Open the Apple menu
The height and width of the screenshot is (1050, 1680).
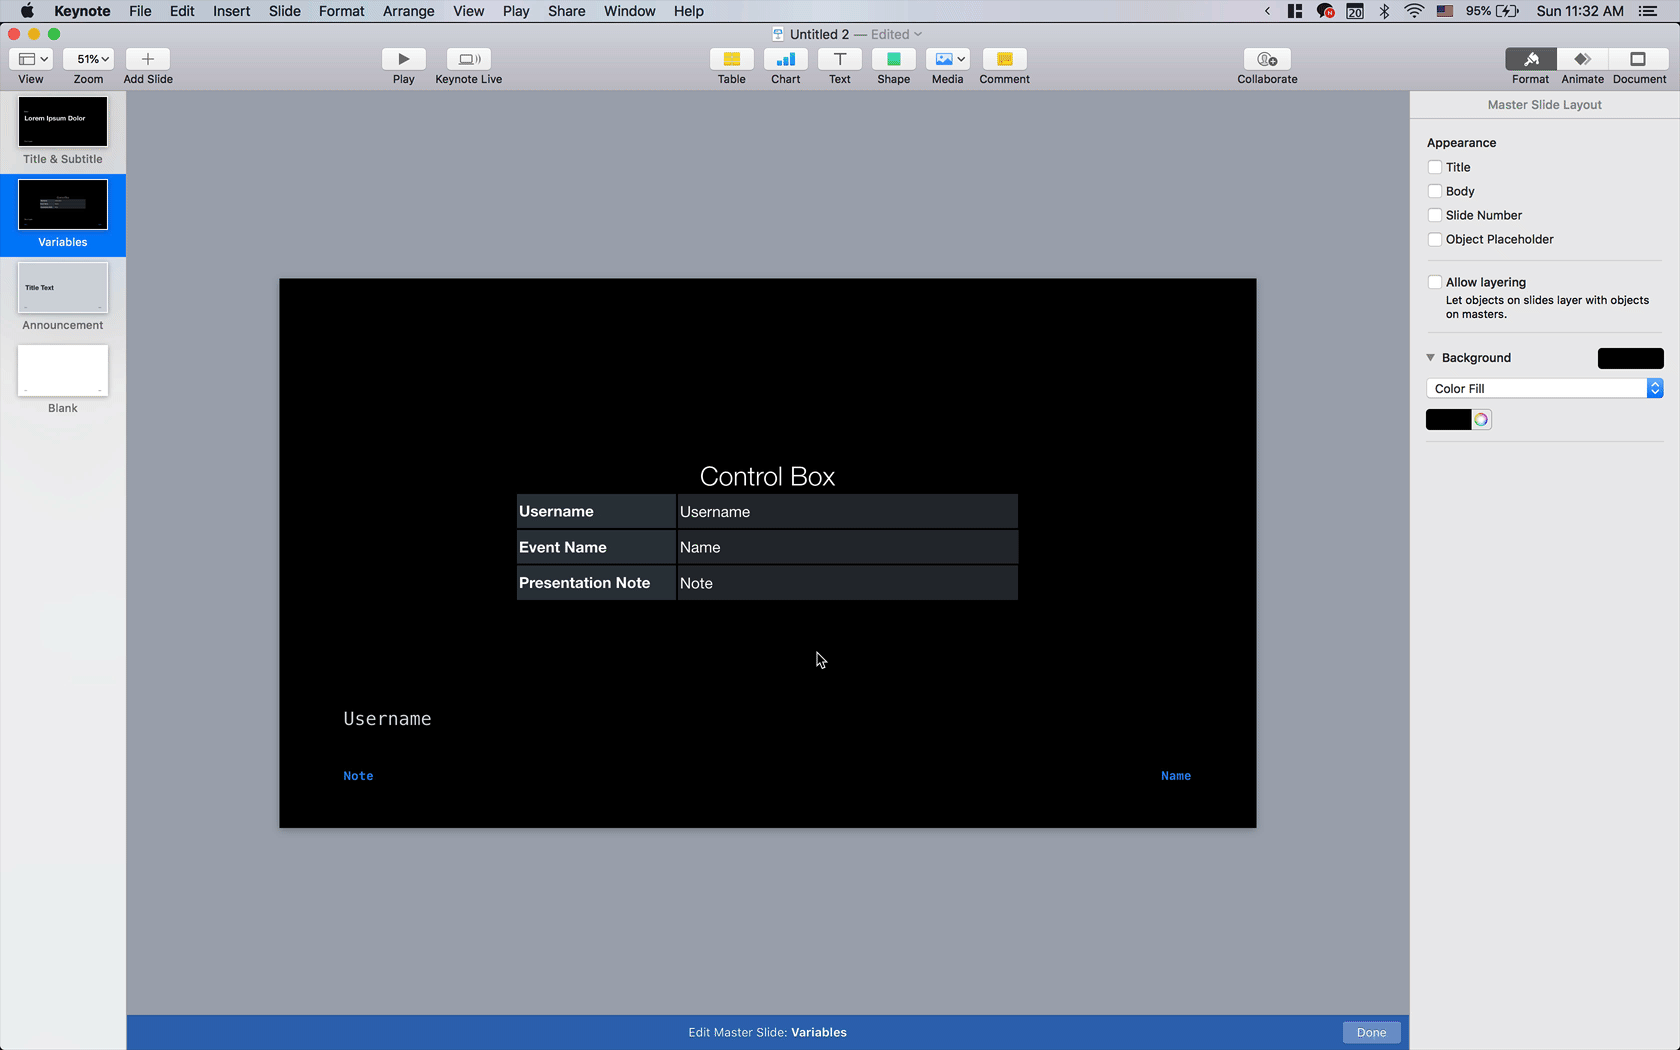point(27,11)
